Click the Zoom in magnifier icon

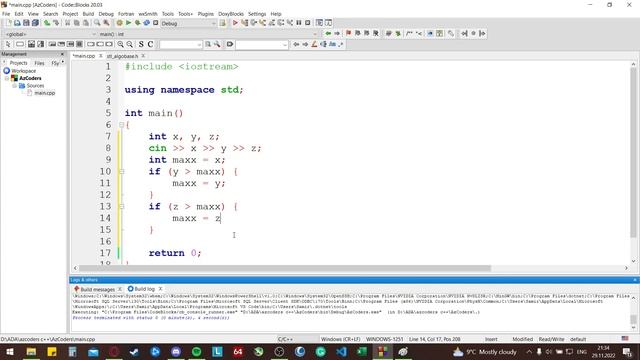(120, 44)
